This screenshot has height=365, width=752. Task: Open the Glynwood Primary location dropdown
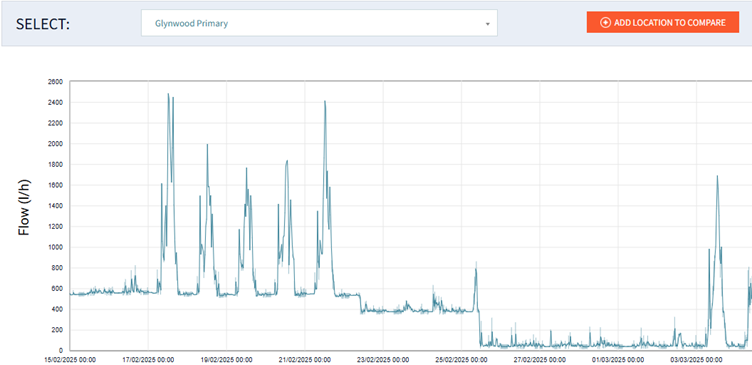tap(319, 23)
